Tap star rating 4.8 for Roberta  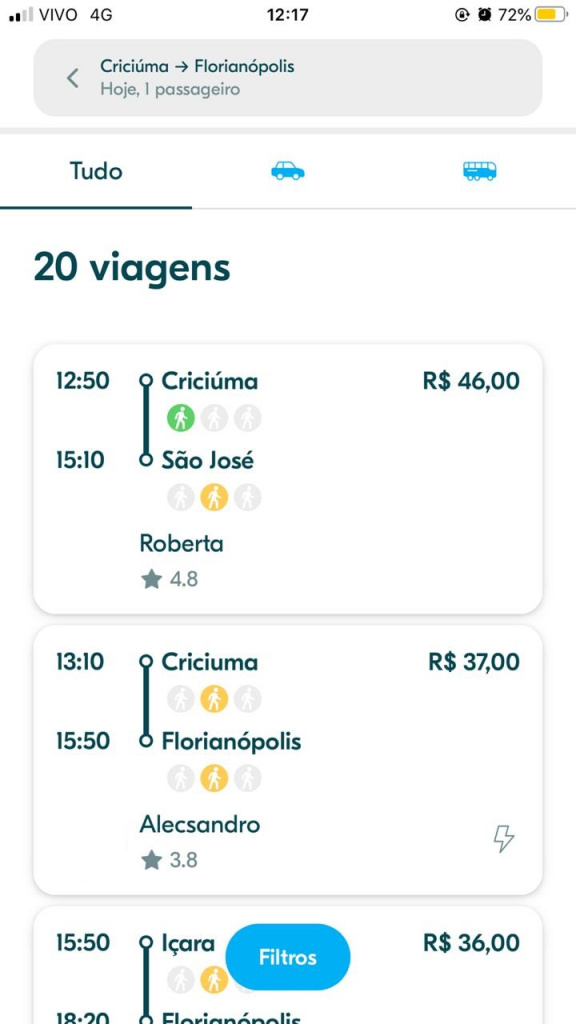pyautogui.click(x=169, y=579)
